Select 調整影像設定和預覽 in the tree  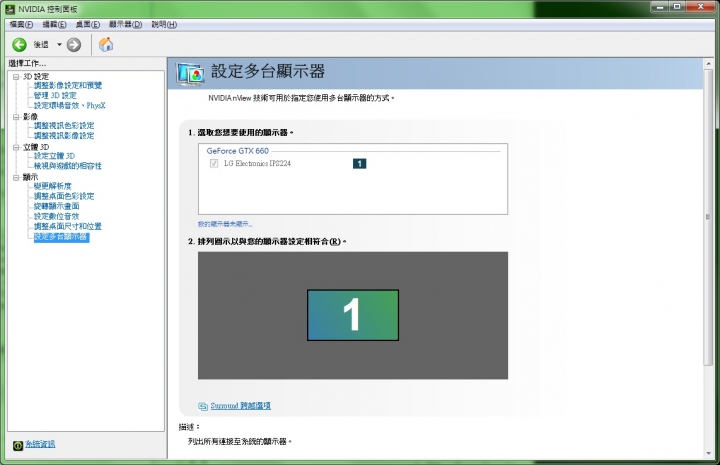(68, 85)
